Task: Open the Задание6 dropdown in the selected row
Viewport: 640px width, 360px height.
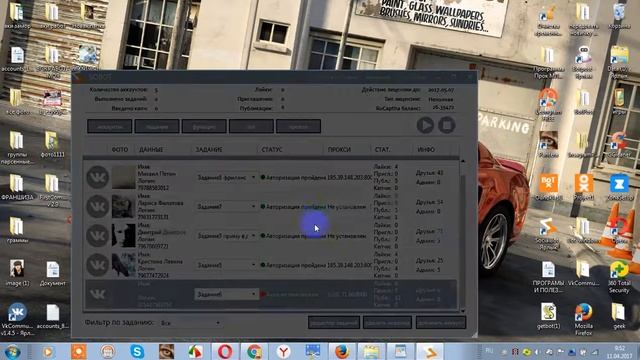Action: click(x=226, y=294)
